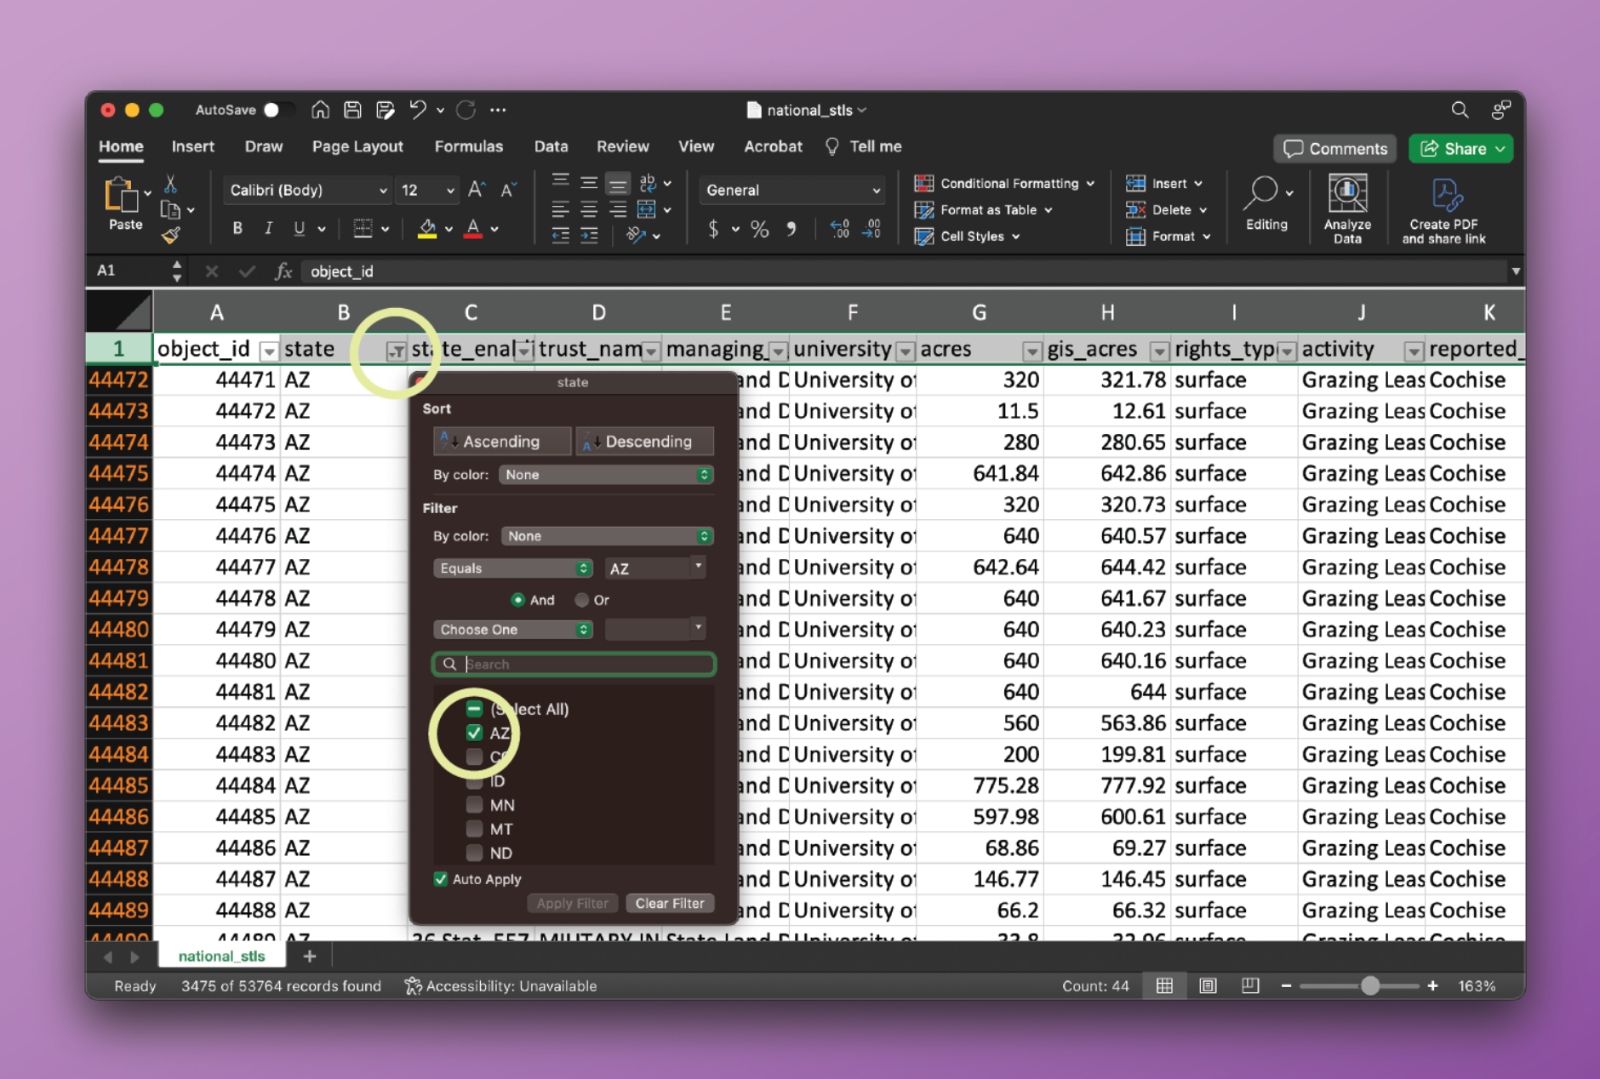Open the Analyze Data tool
The width and height of the screenshot is (1600, 1079).
click(1347, 208)
